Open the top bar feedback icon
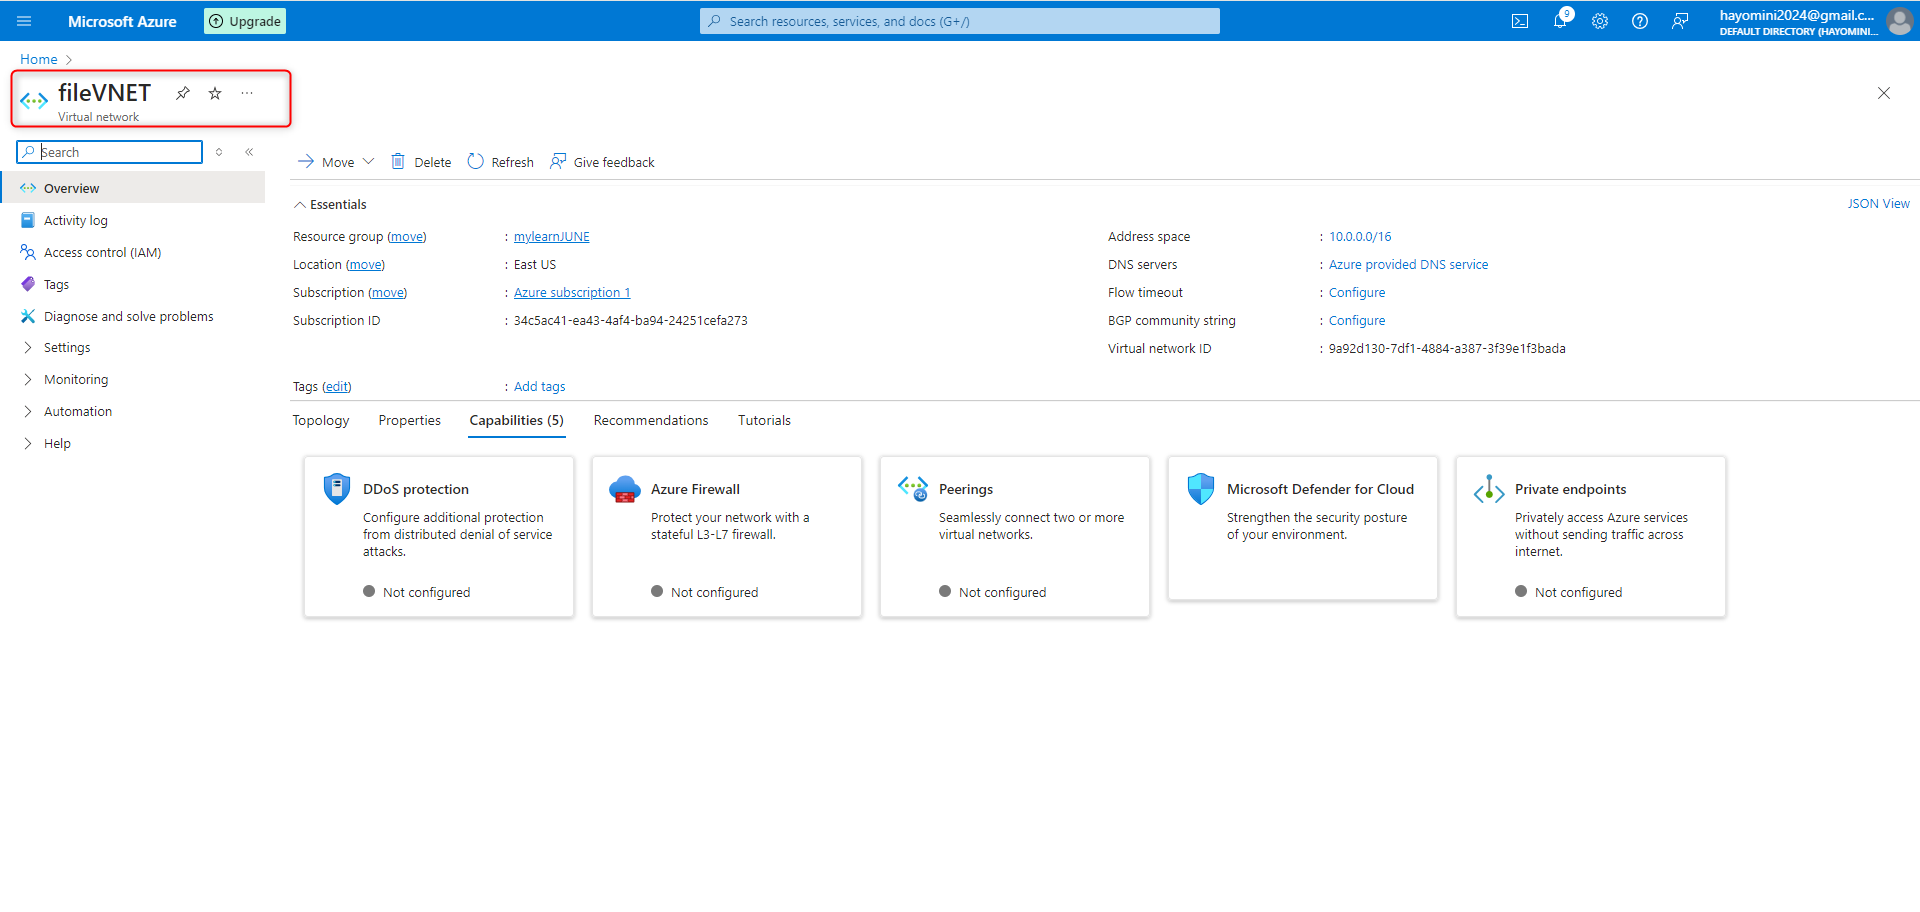The image size is (1920, 912). pos(1680,21)
